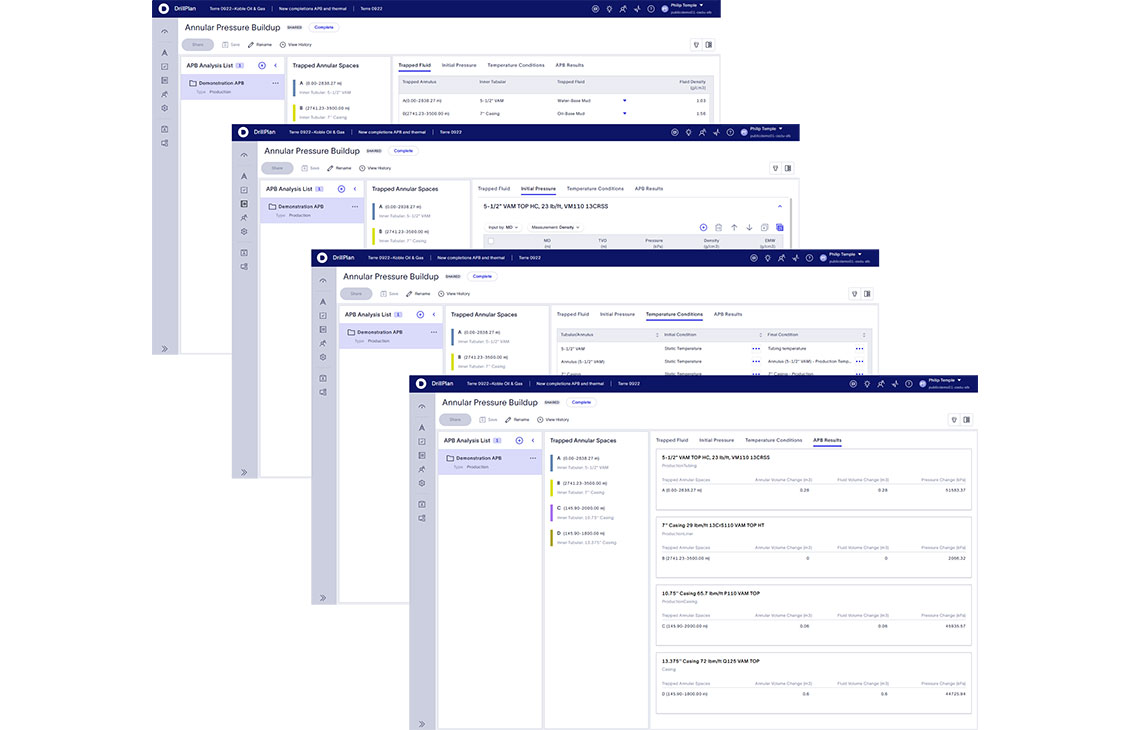
Task: Click the double-arrow expand sidebar icon in the APB Results window
Action: [x=422, y=724]
